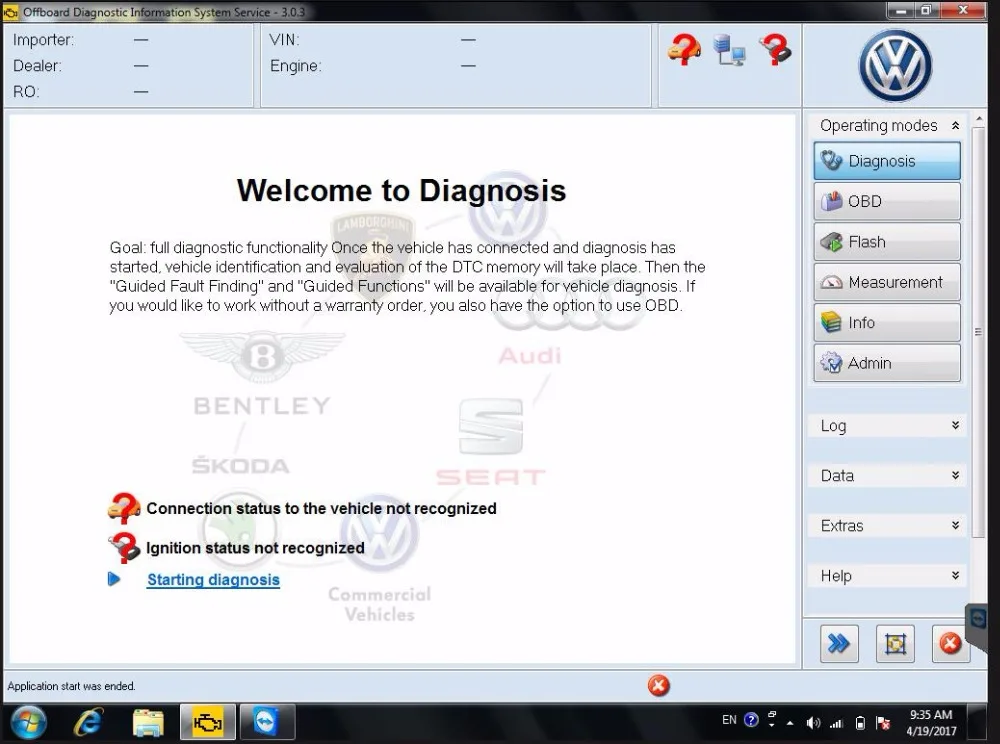
Task: Click the fullscreen view icon button
Action: pyautogui.click(x=895, y=644)
